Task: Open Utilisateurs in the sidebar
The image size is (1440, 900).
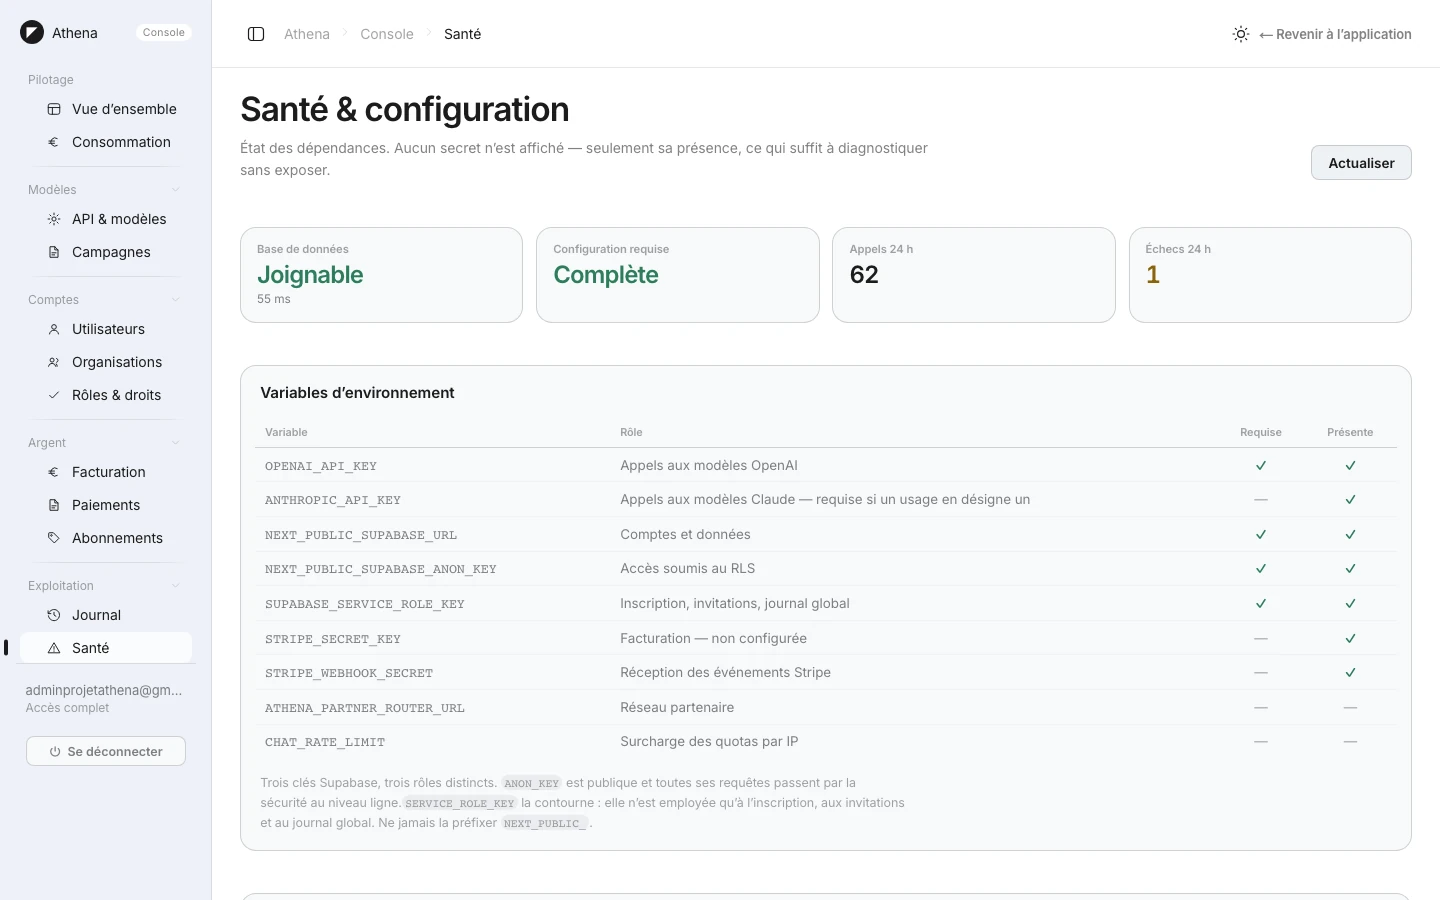Action: click(x=106, y=329)
